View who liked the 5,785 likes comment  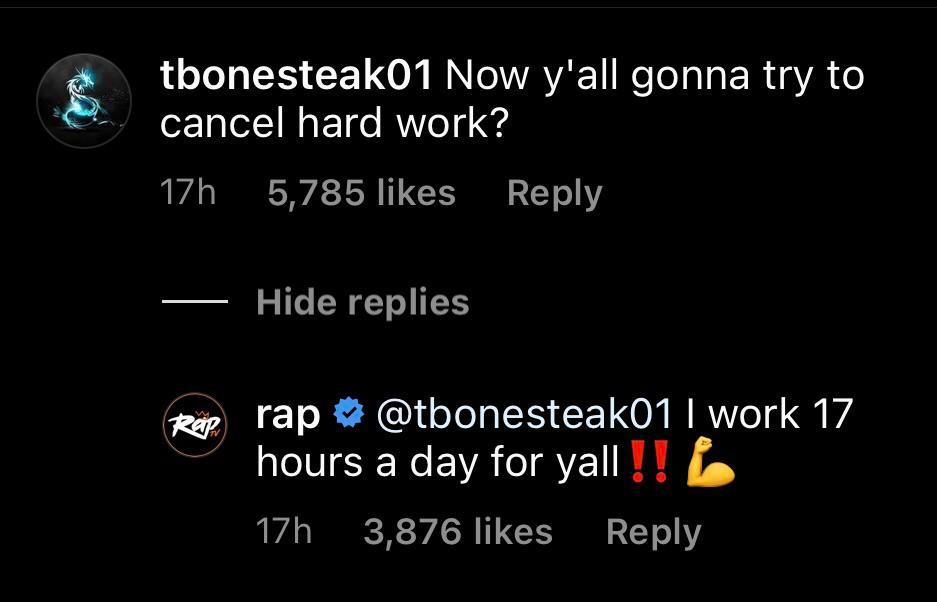click(x=360, y=192)
